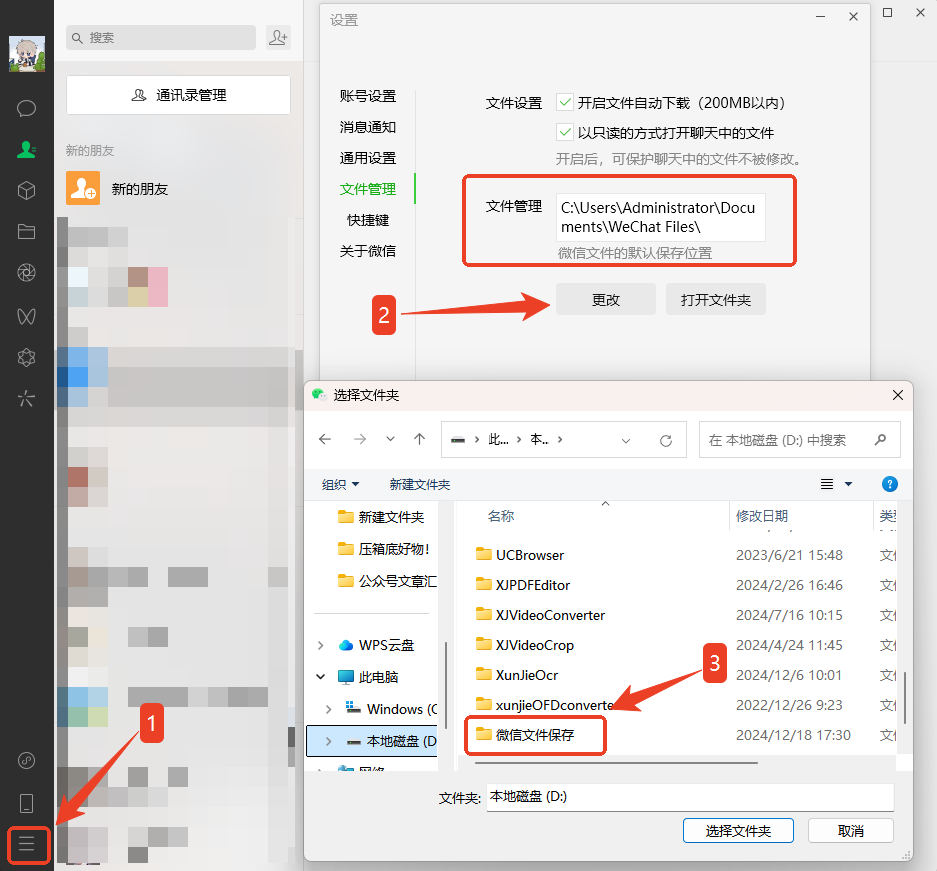Toggle 开启文件自动下载 checkbox
Image resolution: width=937 pixels, height=871 pixels.
(x=565, y=103)
